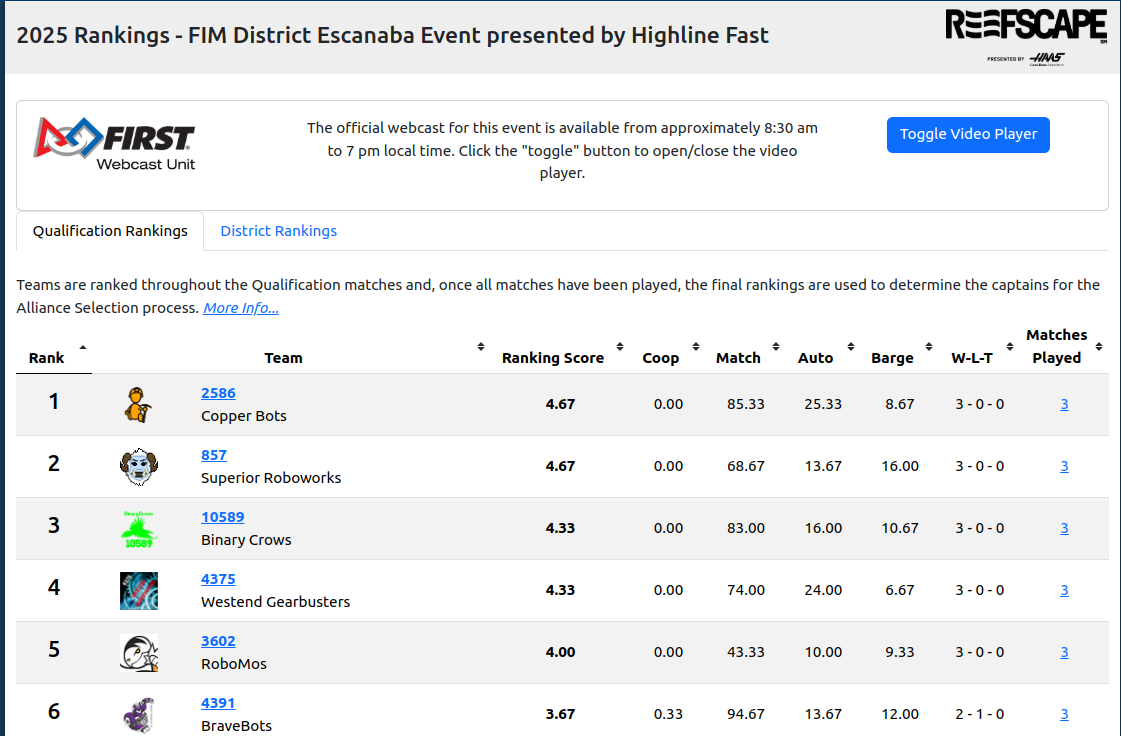Toggle the video player open
Image resolution: width=1121 pixels, height=736 pixels.
[967, 134]
